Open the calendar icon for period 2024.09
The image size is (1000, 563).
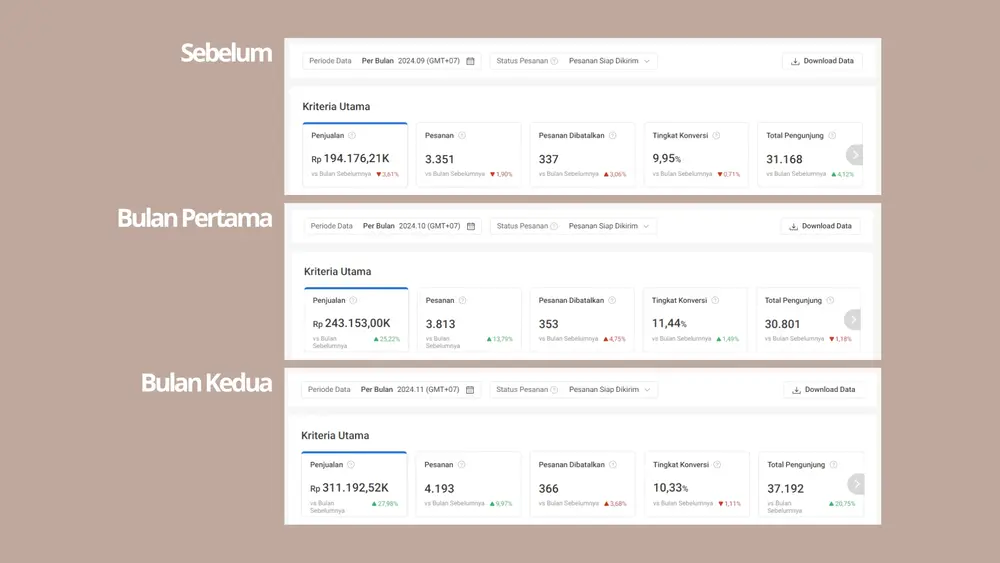click(x=470, y=61)
